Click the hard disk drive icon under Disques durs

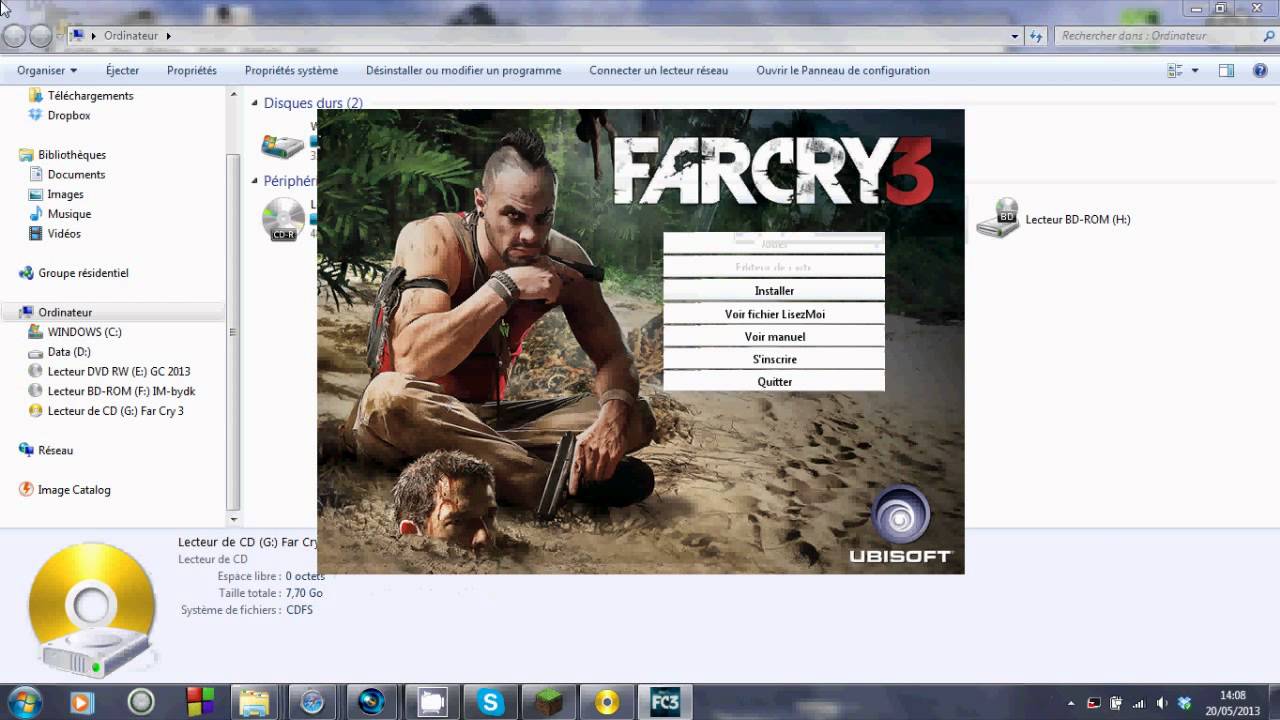pos(283,145)
